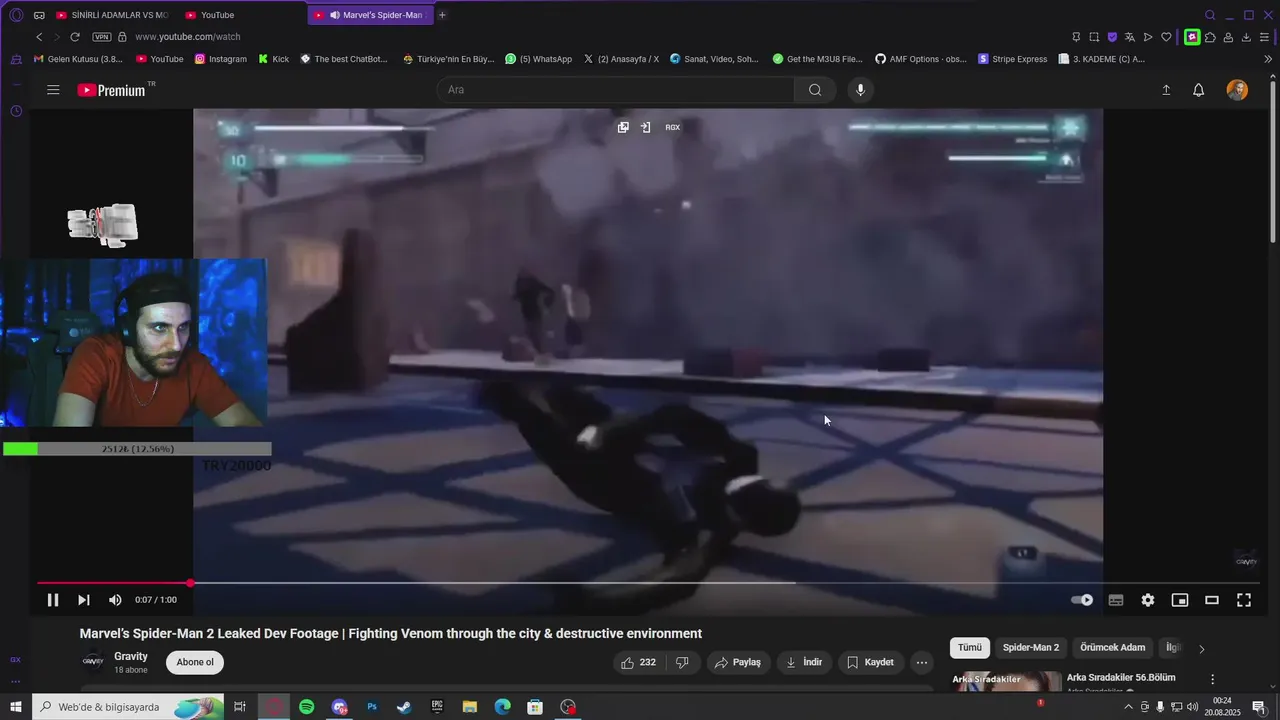Open Steam from the taskbar

point(404,707)
